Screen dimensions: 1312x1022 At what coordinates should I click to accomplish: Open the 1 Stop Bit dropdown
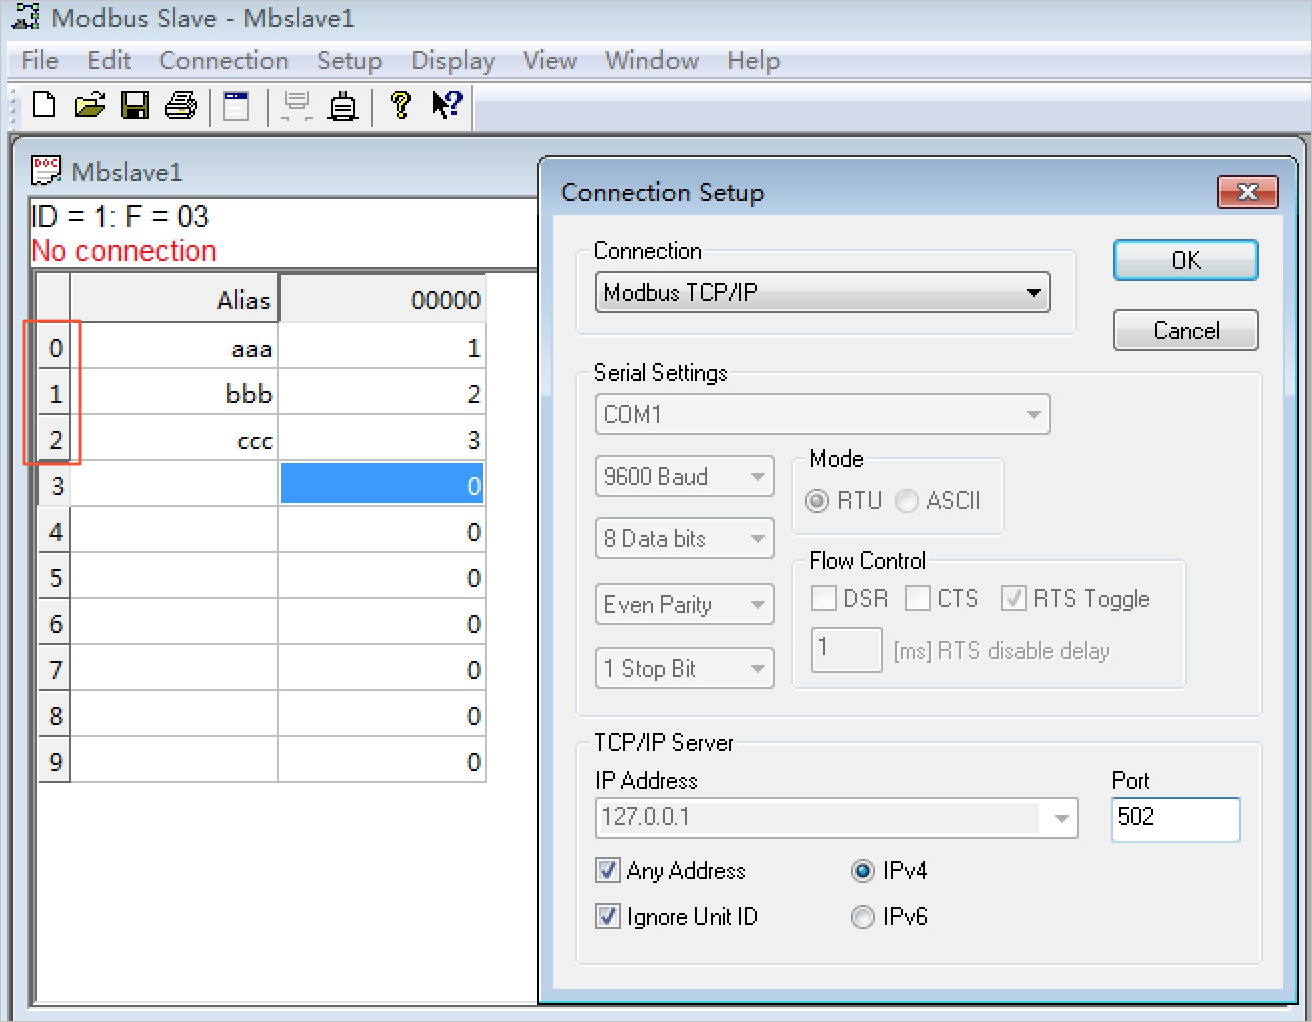point(685,668)
